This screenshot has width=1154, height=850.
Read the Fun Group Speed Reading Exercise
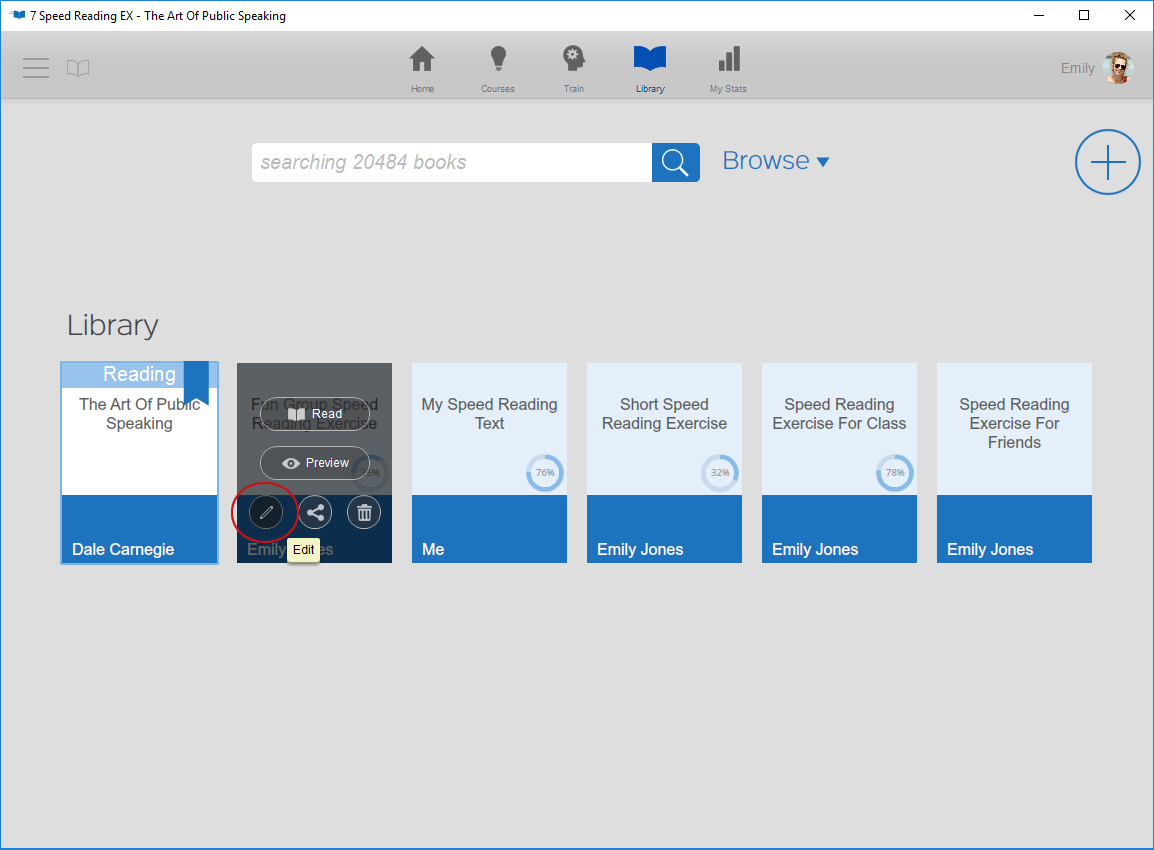click(314, 413)
